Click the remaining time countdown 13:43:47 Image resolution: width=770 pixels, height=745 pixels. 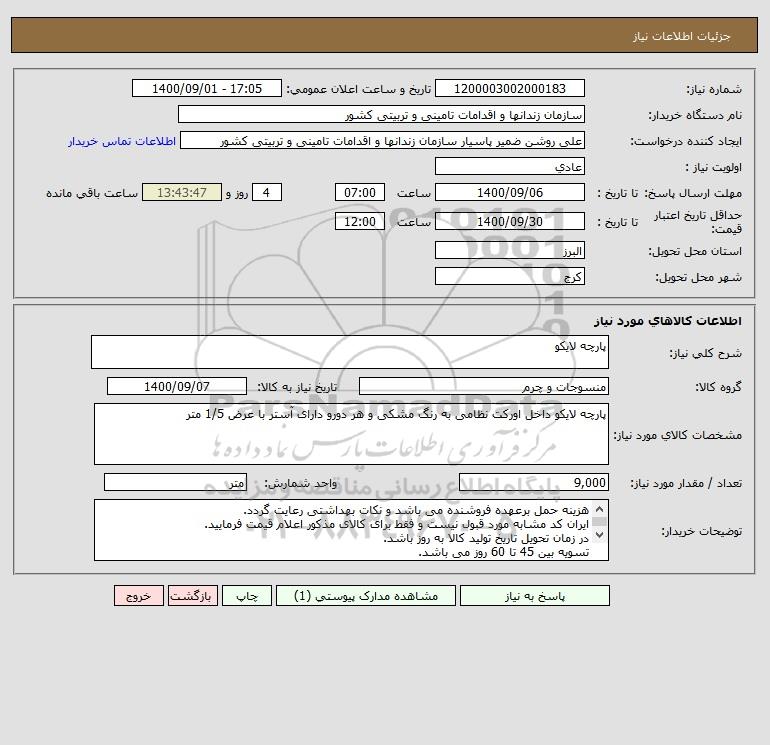click(x=182, y=193)
